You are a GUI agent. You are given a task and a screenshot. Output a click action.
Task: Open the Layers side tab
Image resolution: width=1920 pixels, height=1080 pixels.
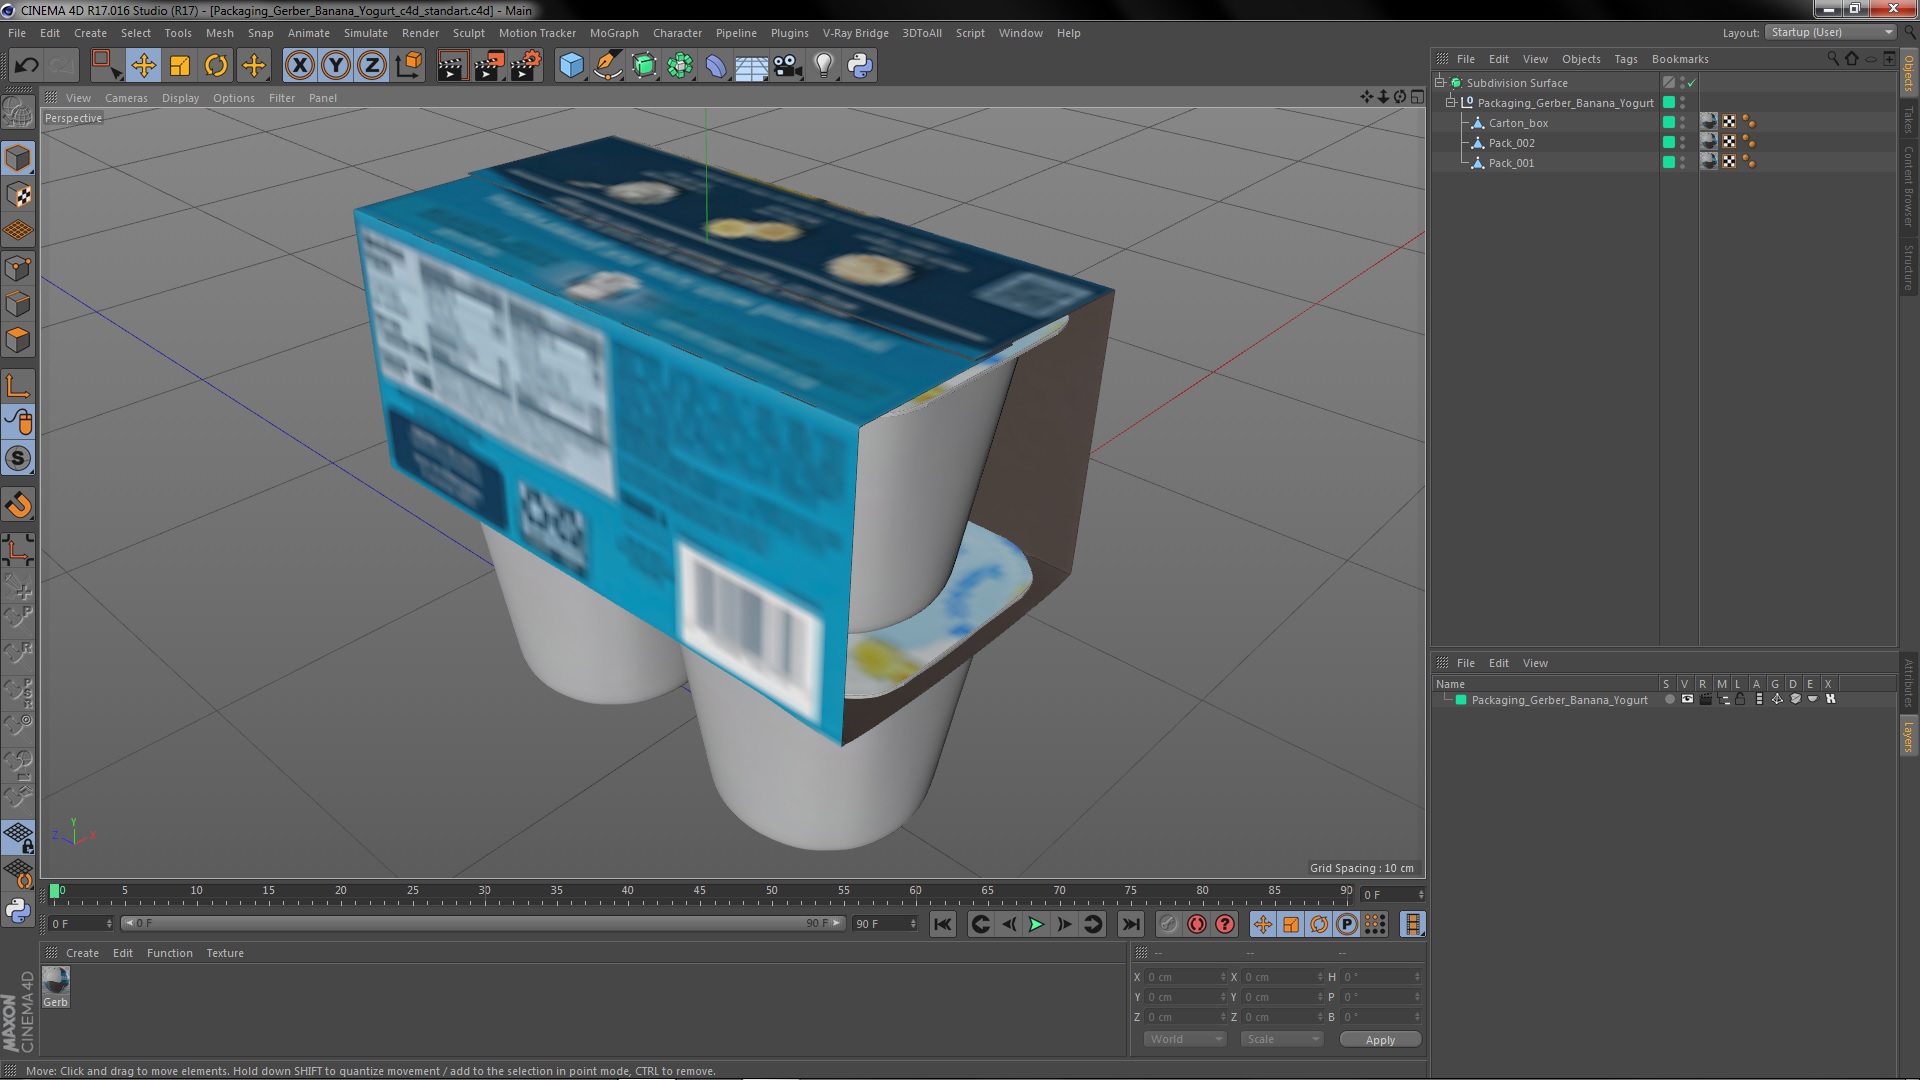pos(1908,736)
